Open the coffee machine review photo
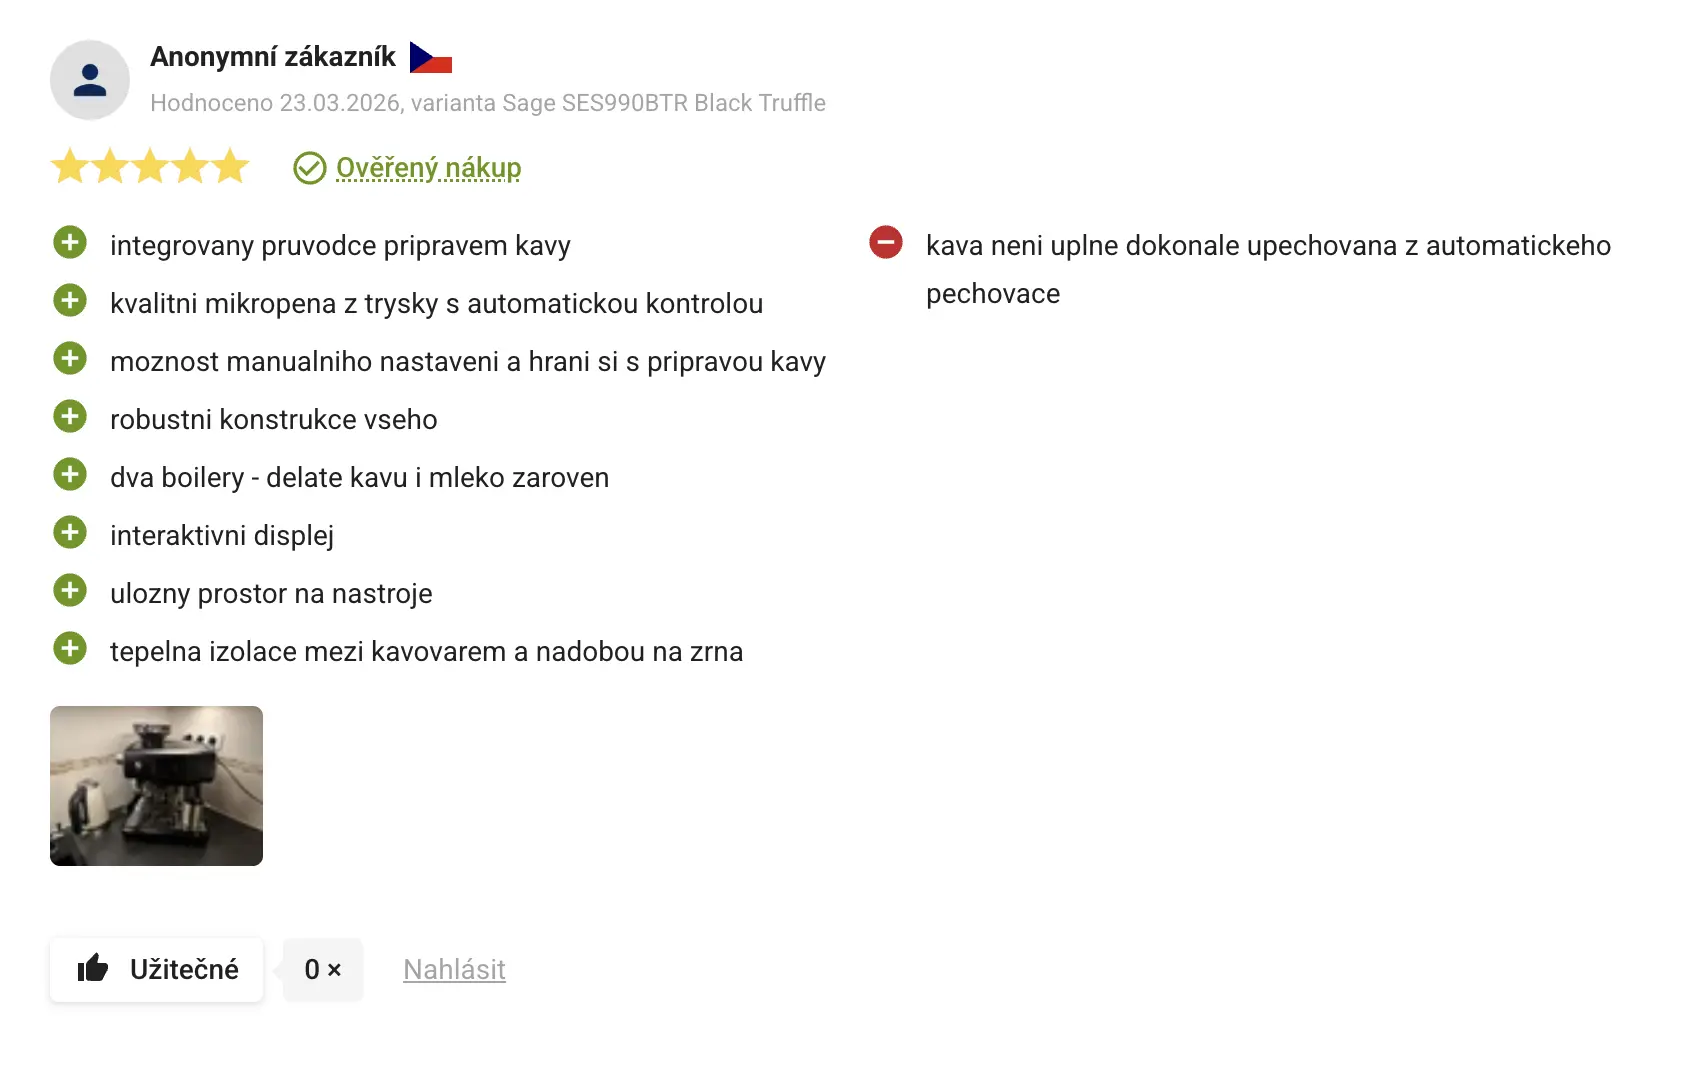1692x1076 pixels. pyautogui.click(x=156, y=786)
